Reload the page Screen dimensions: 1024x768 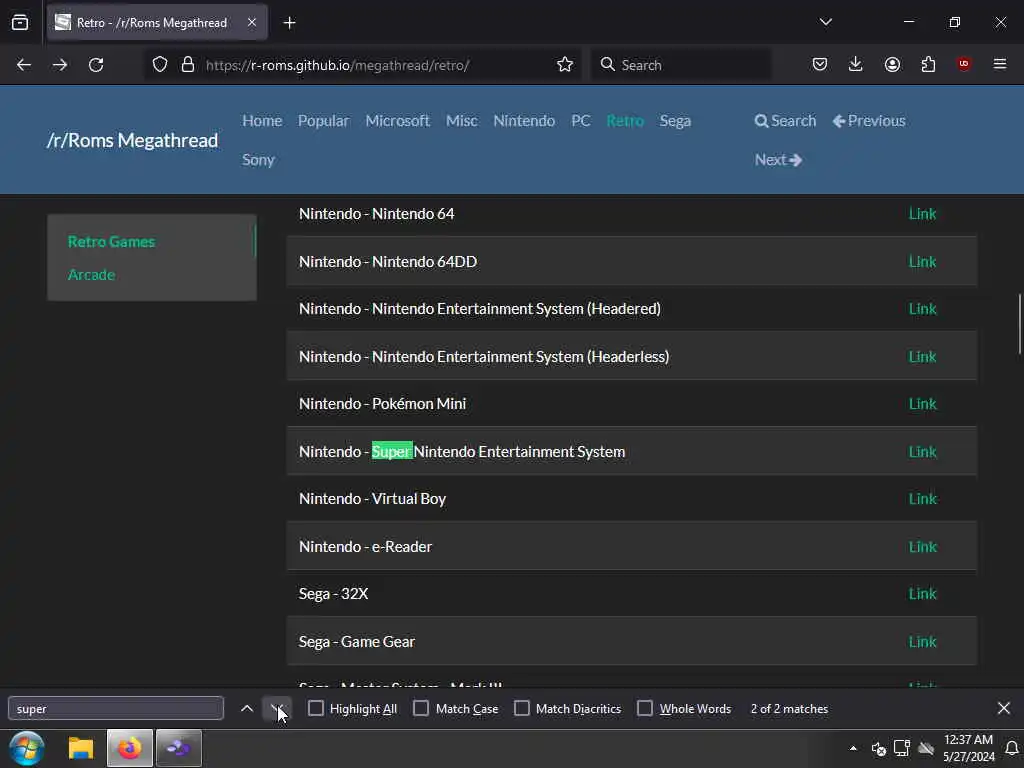pyautogui.click(x=96, y=65)
